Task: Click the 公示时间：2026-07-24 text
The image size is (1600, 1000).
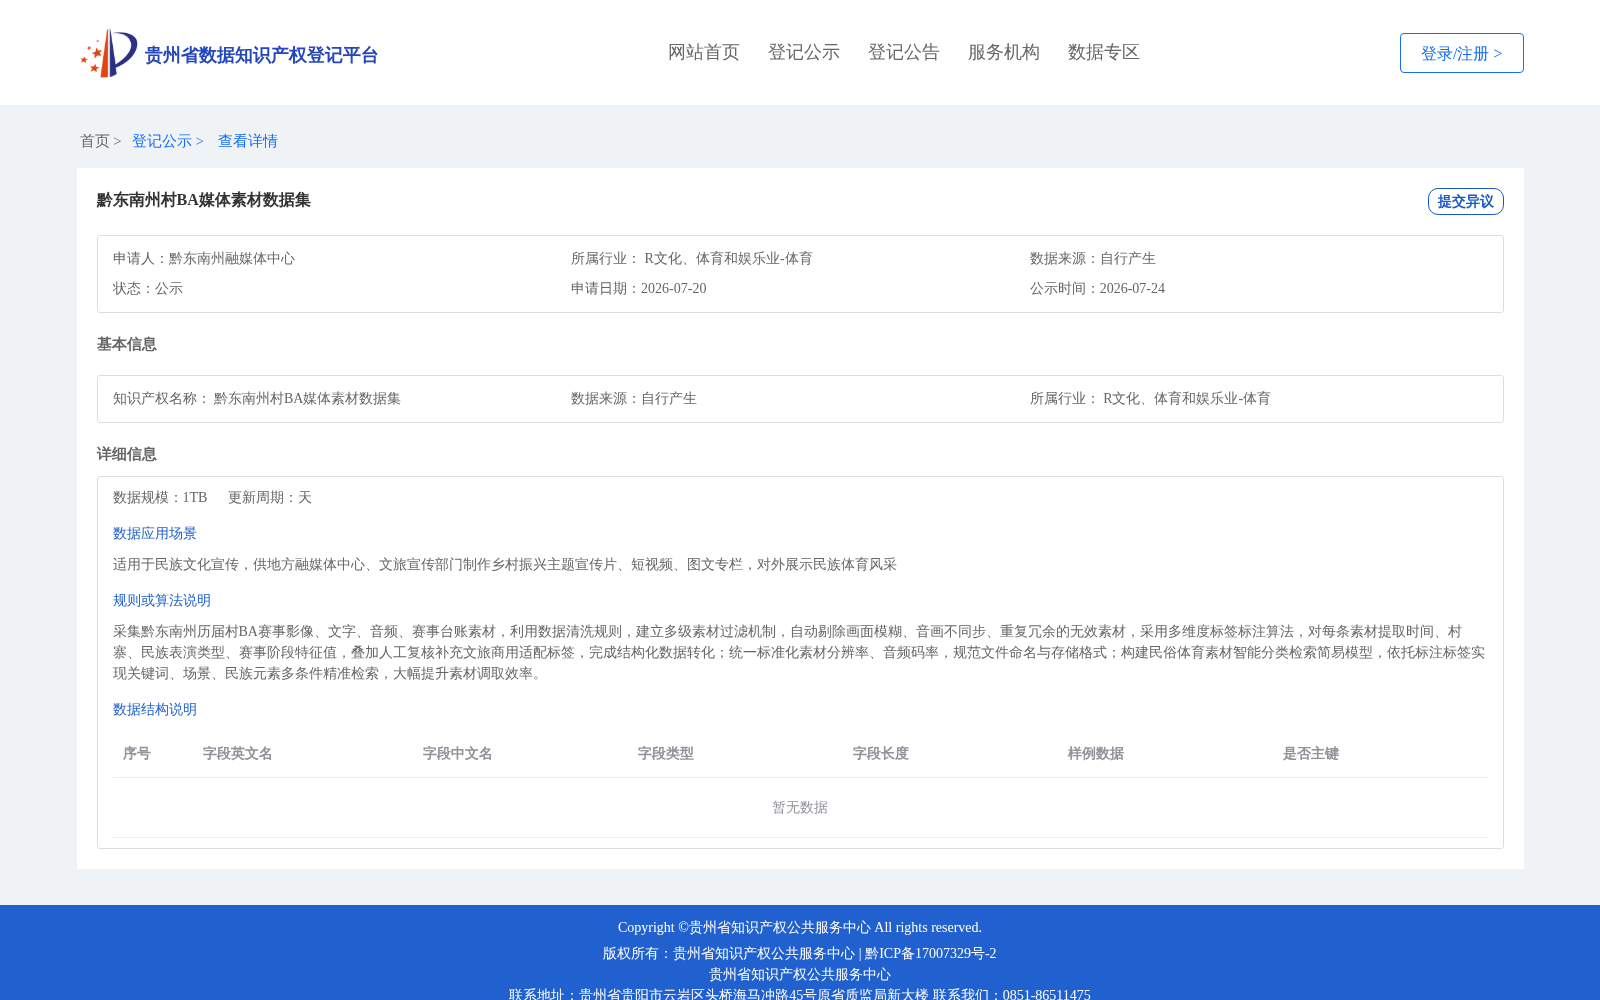Action: (x=1098, y=288)
